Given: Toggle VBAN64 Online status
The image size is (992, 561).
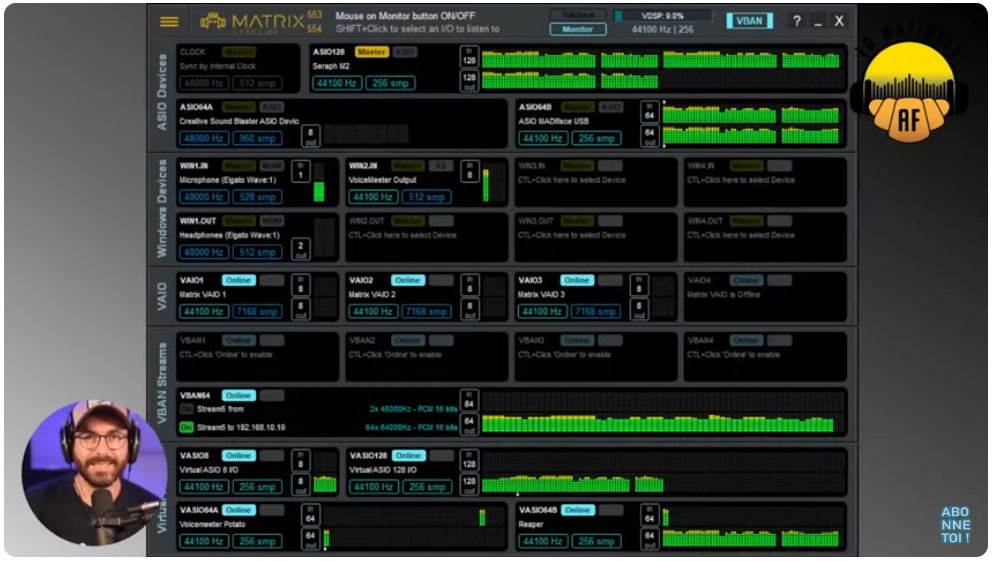Looking at the screenshot, I should [x=239, y=395].
